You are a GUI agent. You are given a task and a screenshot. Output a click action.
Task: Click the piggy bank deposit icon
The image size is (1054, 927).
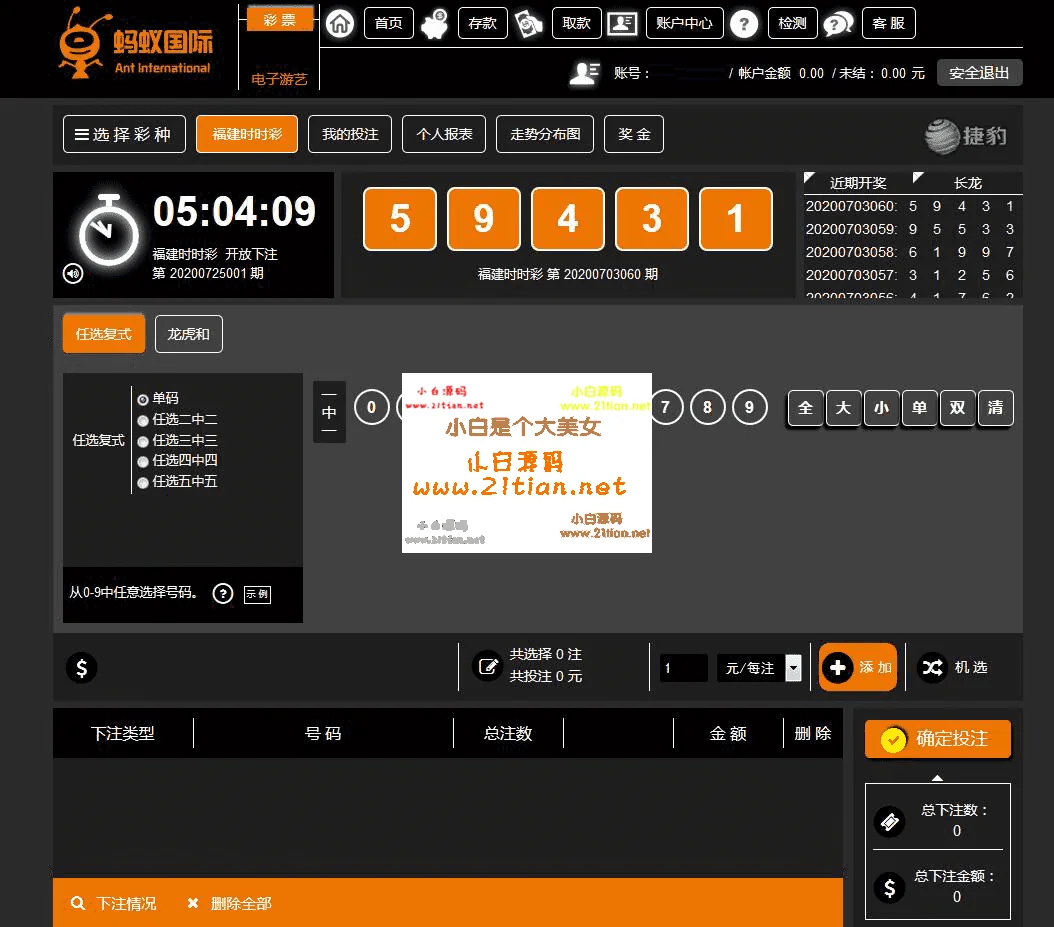pyautogui.click(x=435, y=23)
